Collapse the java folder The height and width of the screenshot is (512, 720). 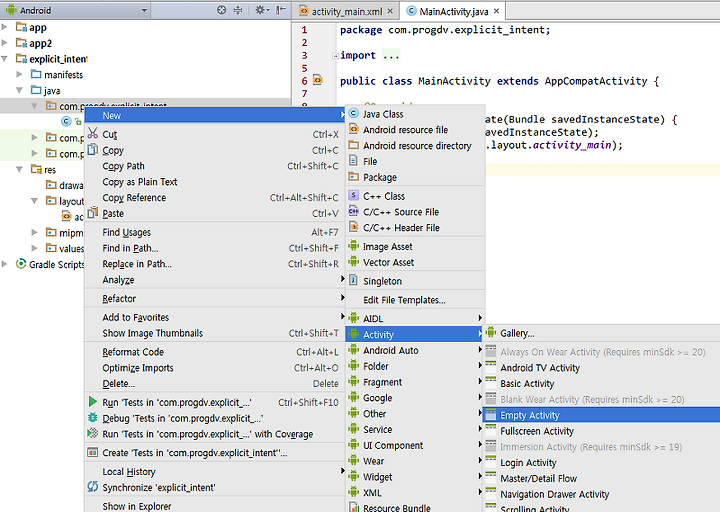point(19,90)
